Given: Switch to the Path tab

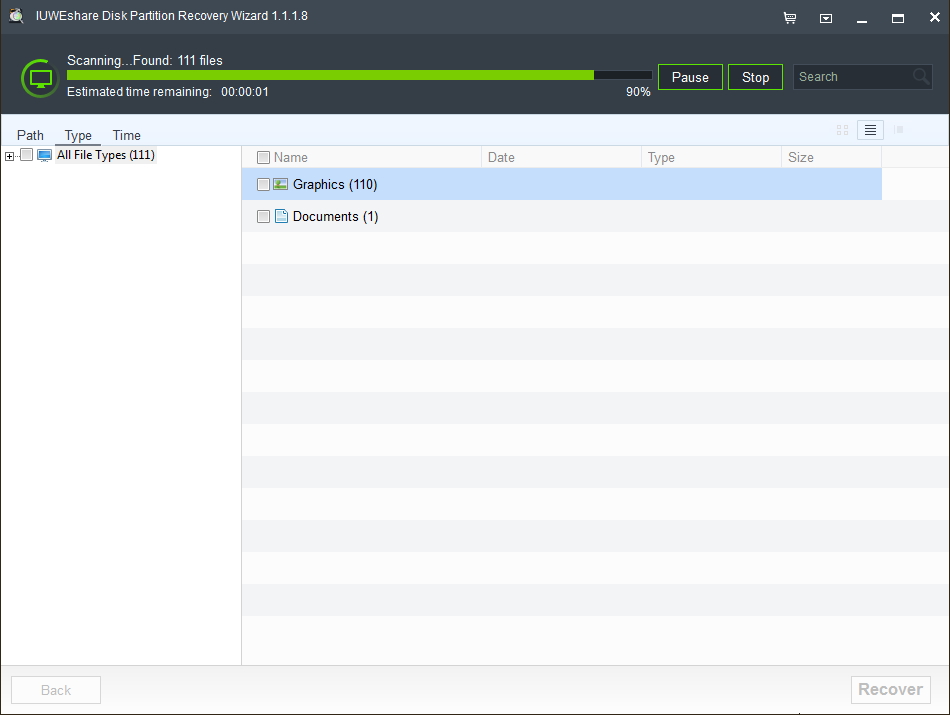Looking at the screenshot, I should click(29, 135).
